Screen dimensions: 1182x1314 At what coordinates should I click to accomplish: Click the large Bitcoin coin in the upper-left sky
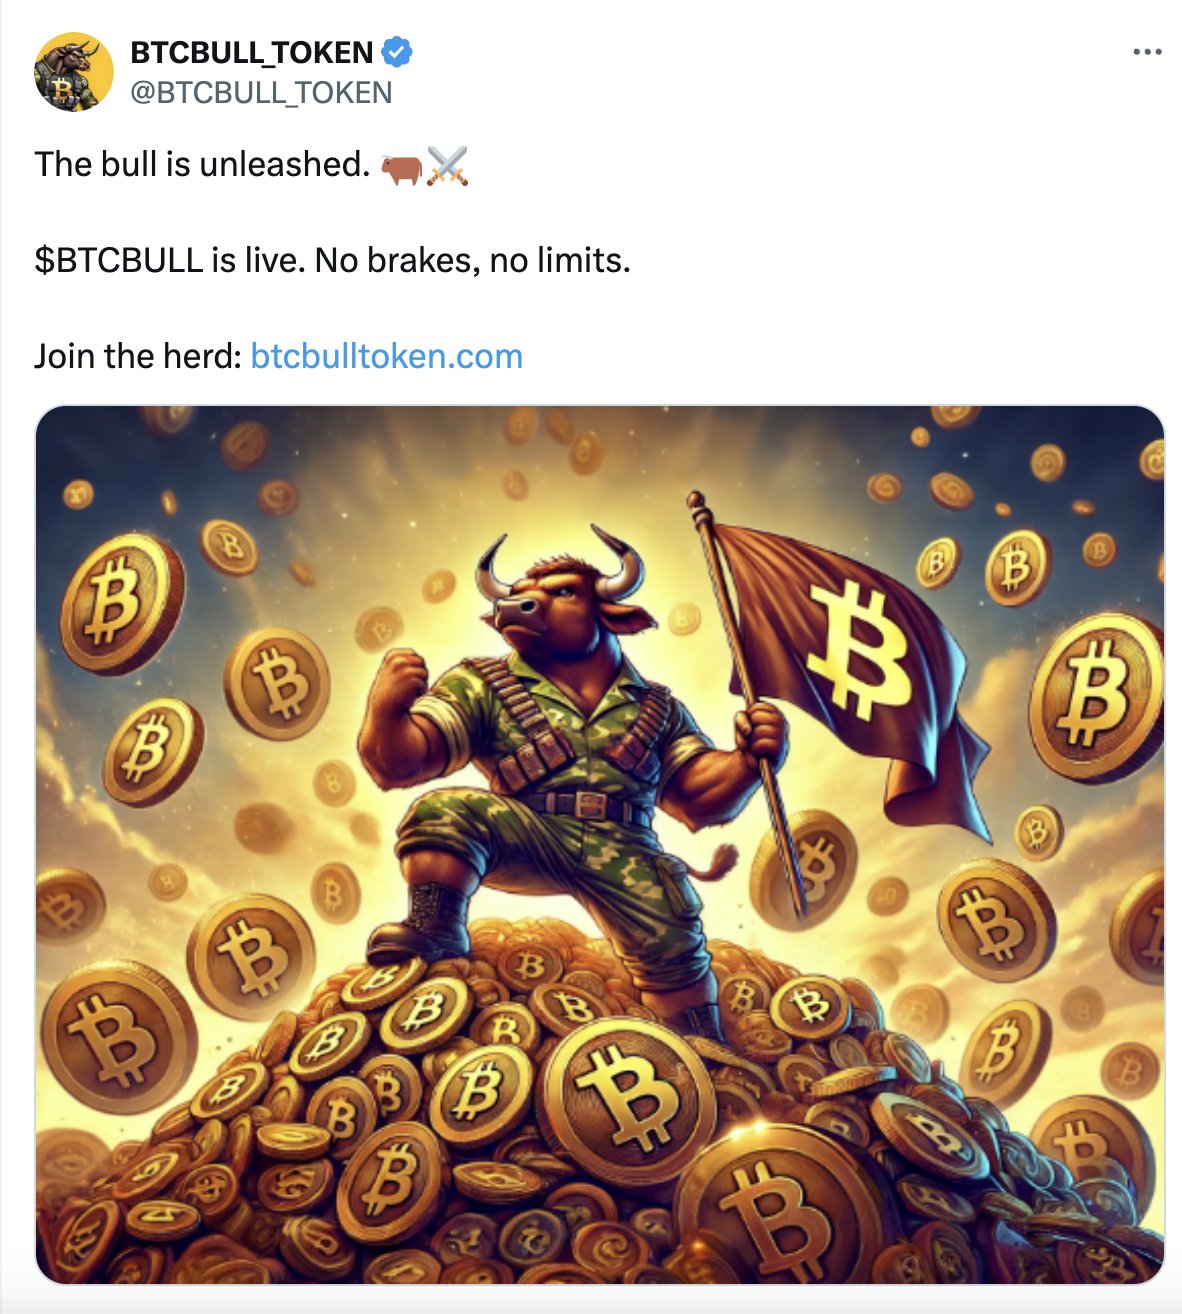click(x=120, y=605)
